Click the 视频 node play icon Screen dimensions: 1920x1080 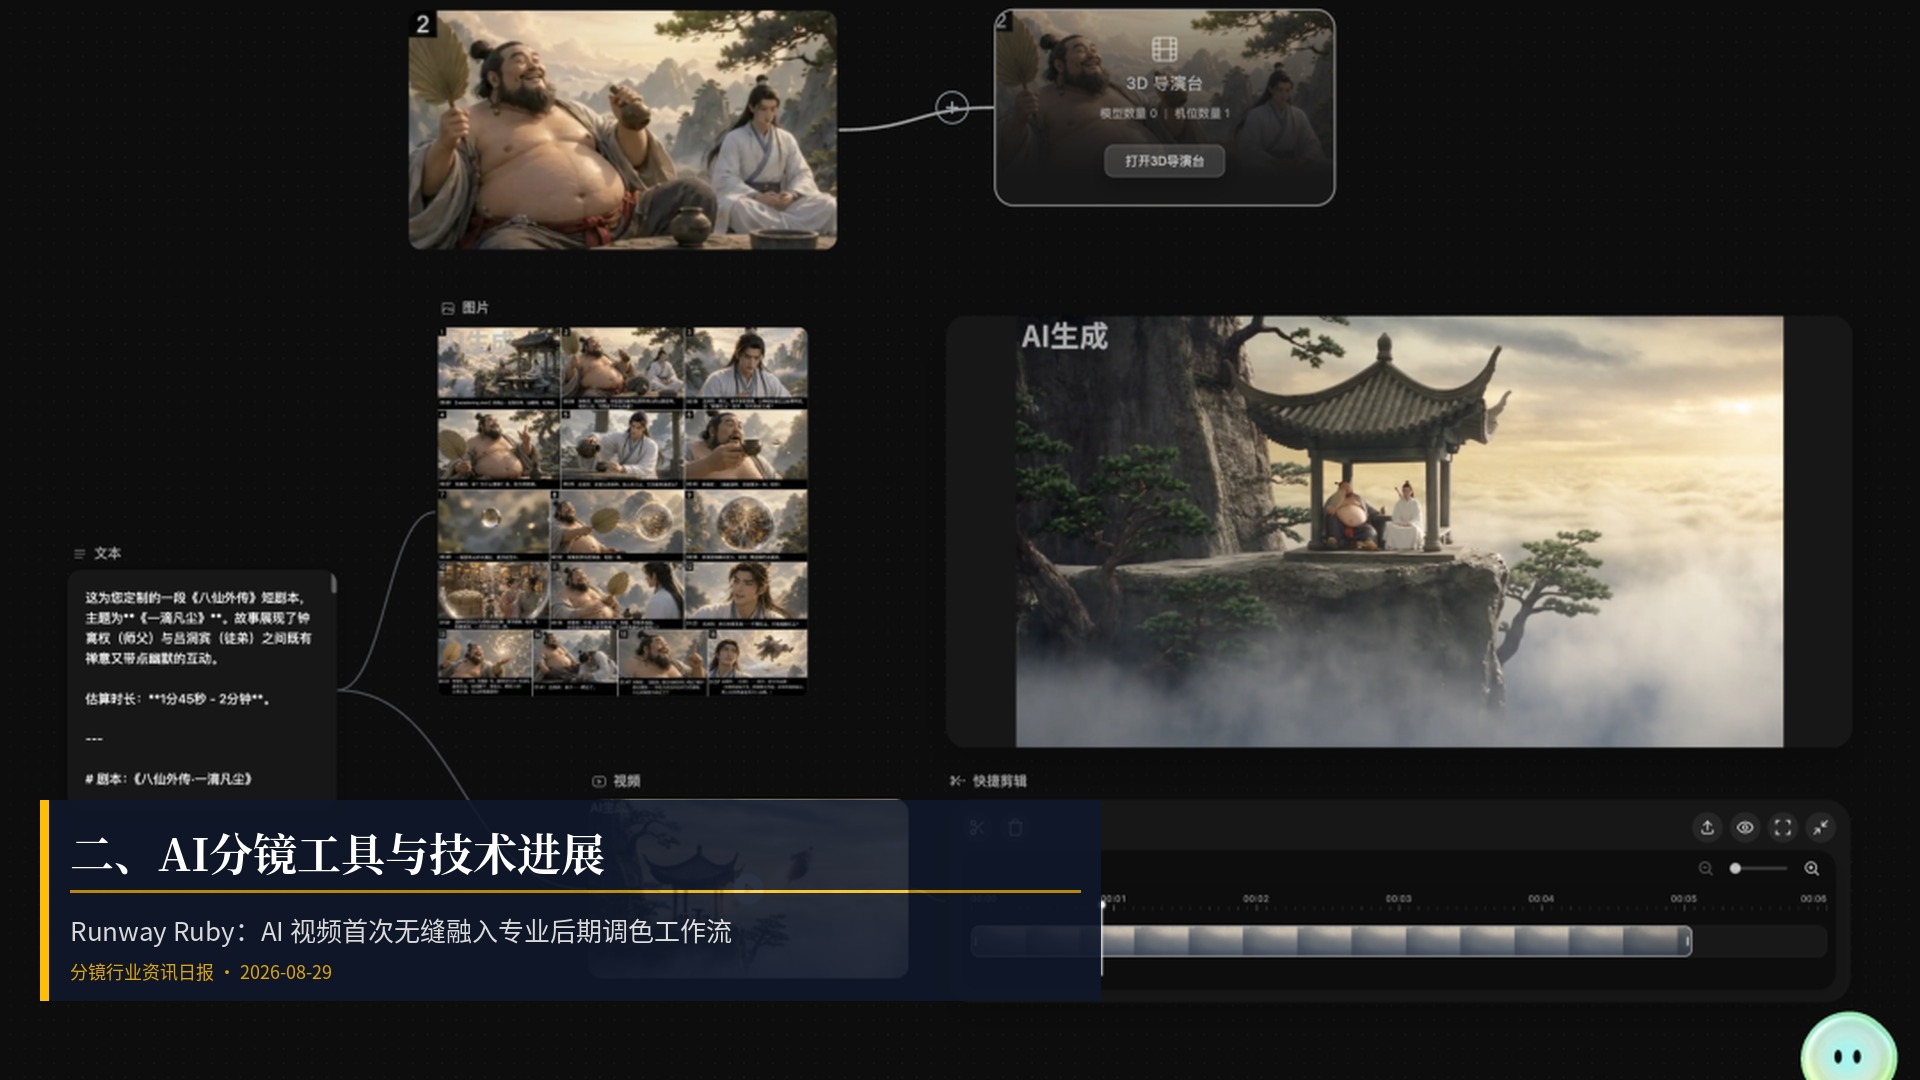(x=599, y=782)
